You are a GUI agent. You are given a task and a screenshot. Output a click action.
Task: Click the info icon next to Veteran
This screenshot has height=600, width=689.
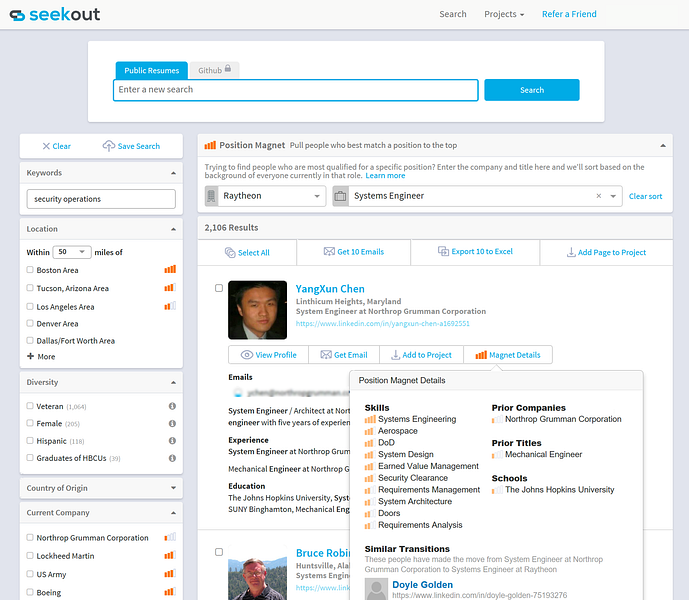[x=172, y=406]
